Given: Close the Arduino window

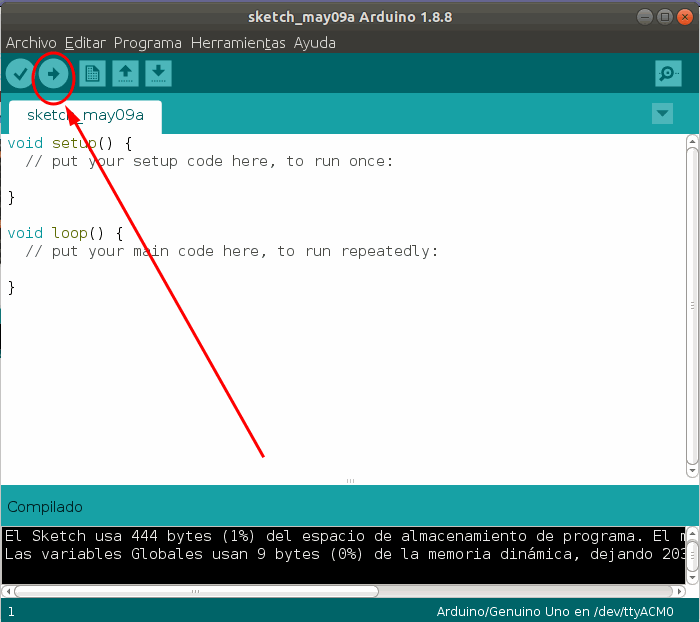Looking at the screenshot, I should click(x=685, y=17).
